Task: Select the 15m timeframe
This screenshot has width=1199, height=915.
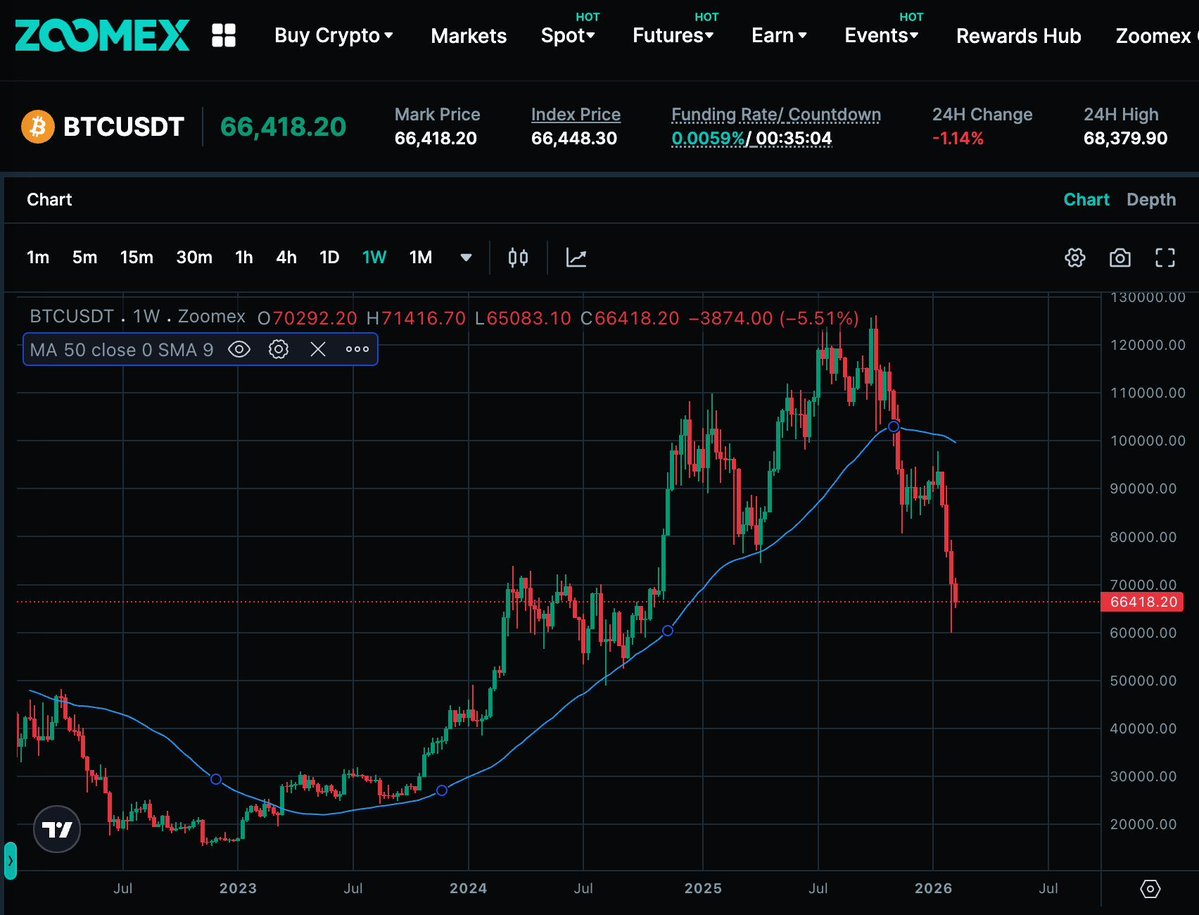Action: 136,258
